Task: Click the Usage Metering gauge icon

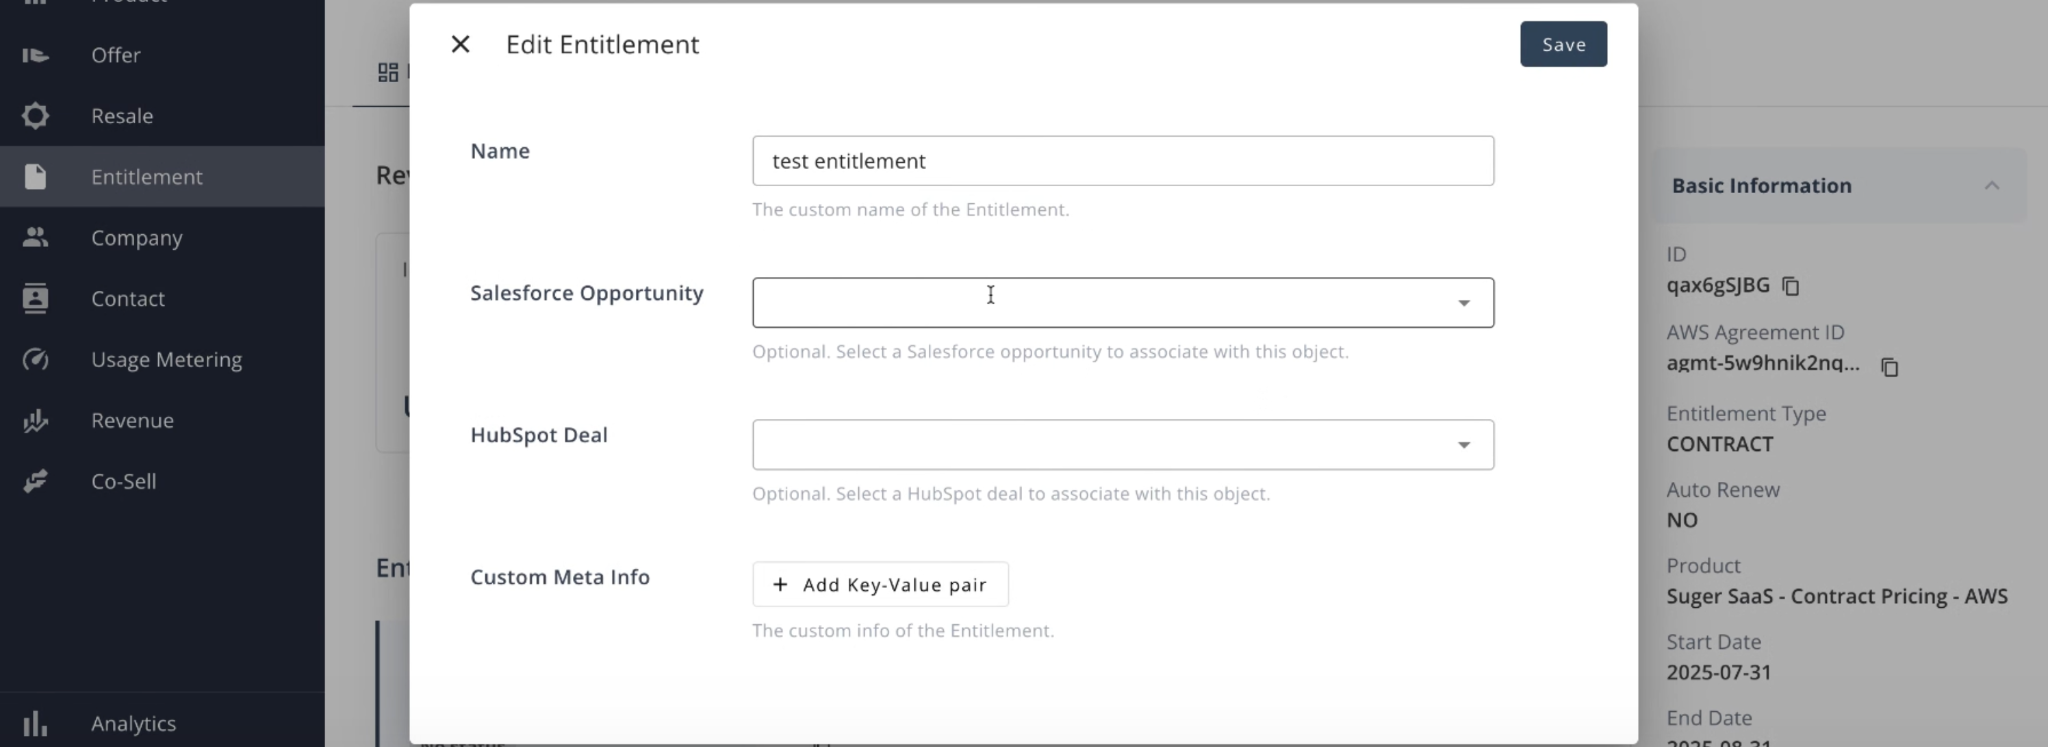Action: click(36, 360)
